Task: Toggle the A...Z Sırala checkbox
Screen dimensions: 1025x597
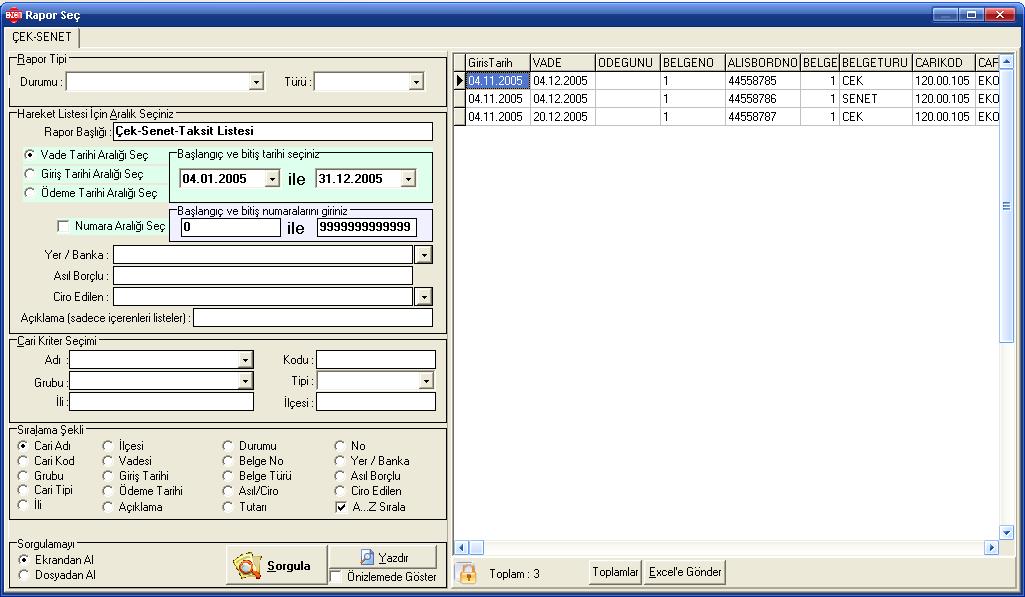Action: (341, 507)
